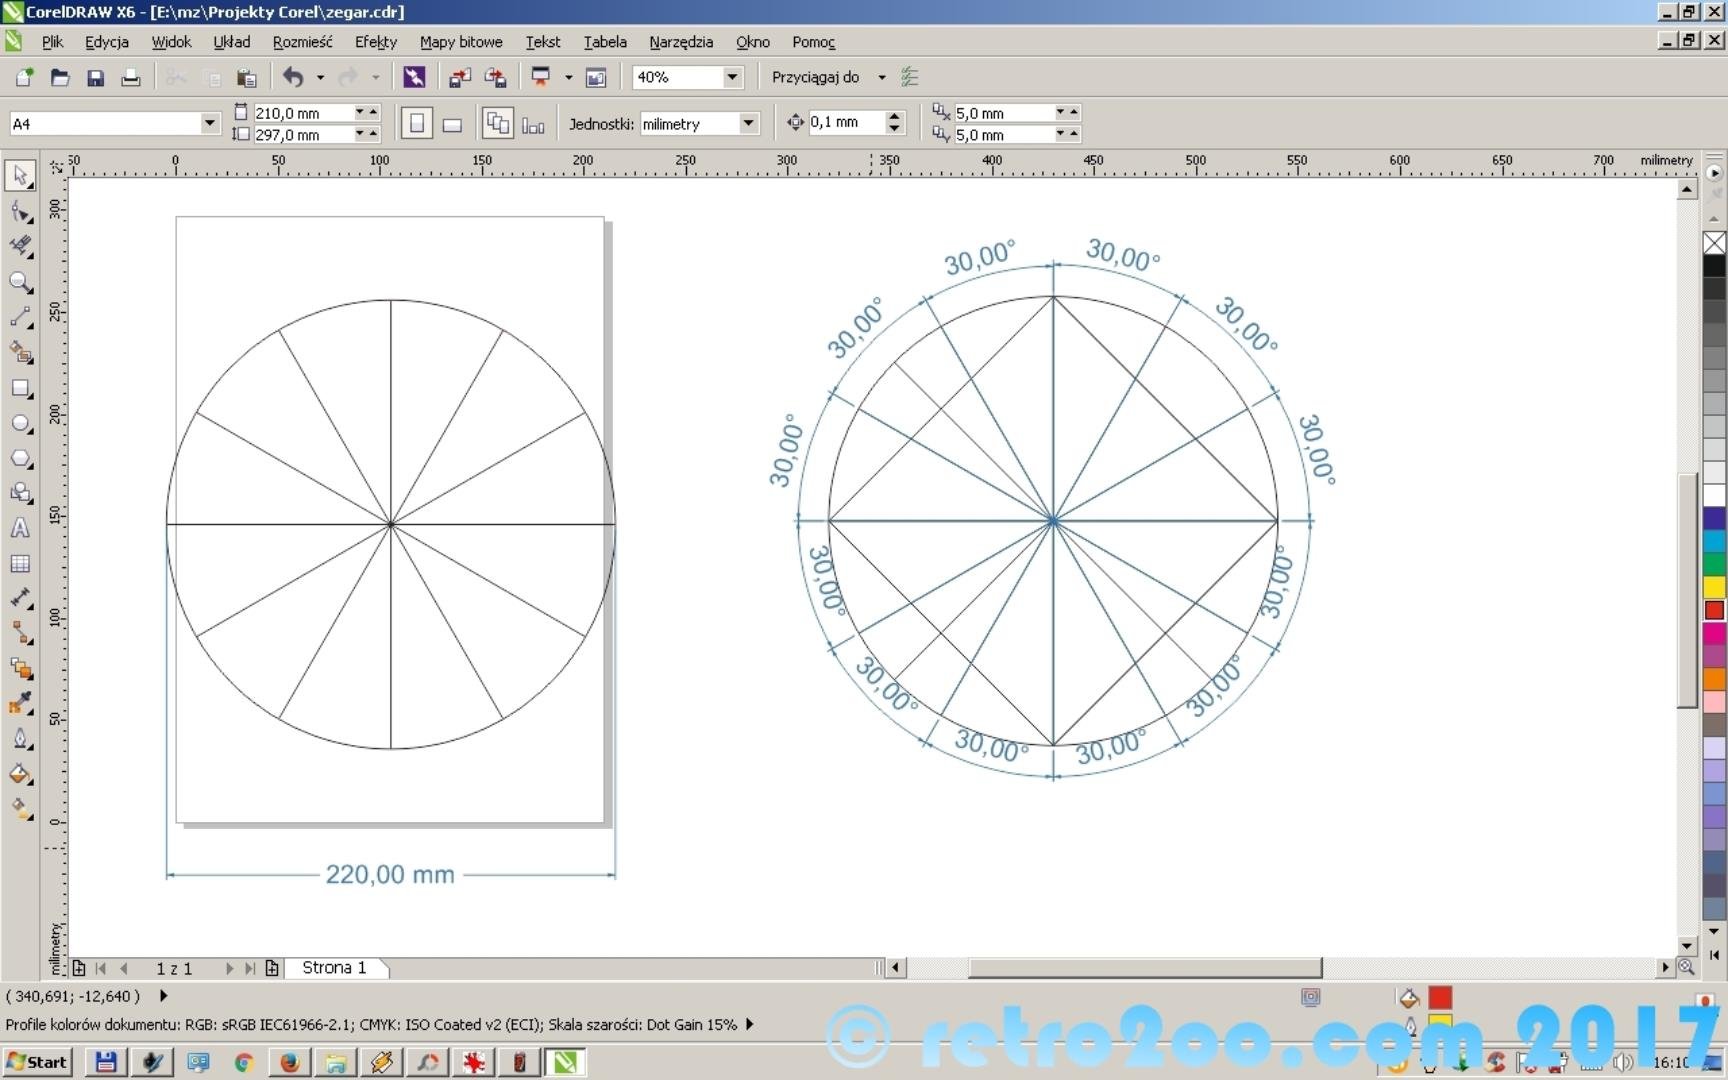Expand the A4 page size dropdown
This screenshot has height=1080, width=1728.
point(209,123)
